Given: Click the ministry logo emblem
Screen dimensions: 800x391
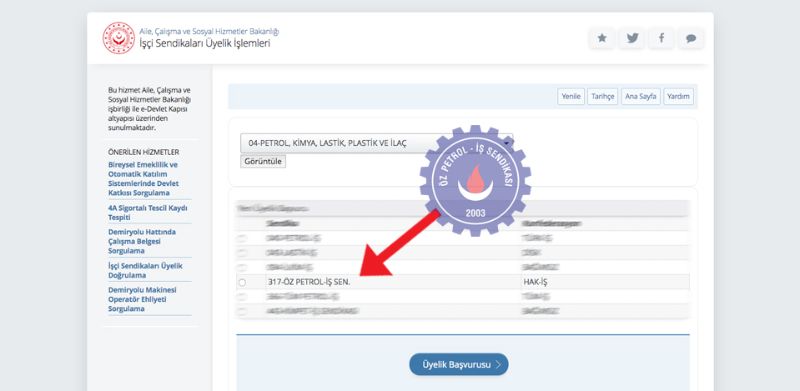Looking at the screenshot, I should [x=118, y=38].
